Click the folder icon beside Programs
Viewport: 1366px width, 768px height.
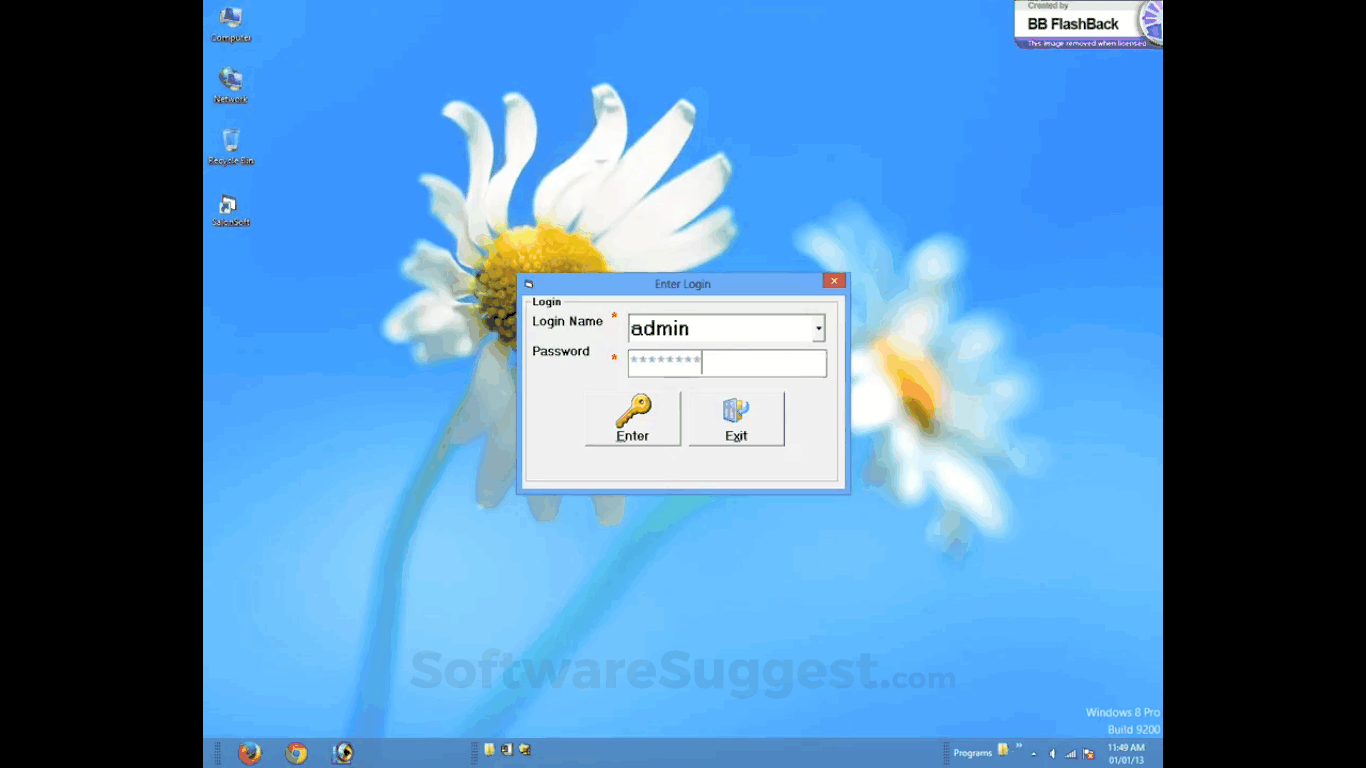click(x=1003, y=750)
